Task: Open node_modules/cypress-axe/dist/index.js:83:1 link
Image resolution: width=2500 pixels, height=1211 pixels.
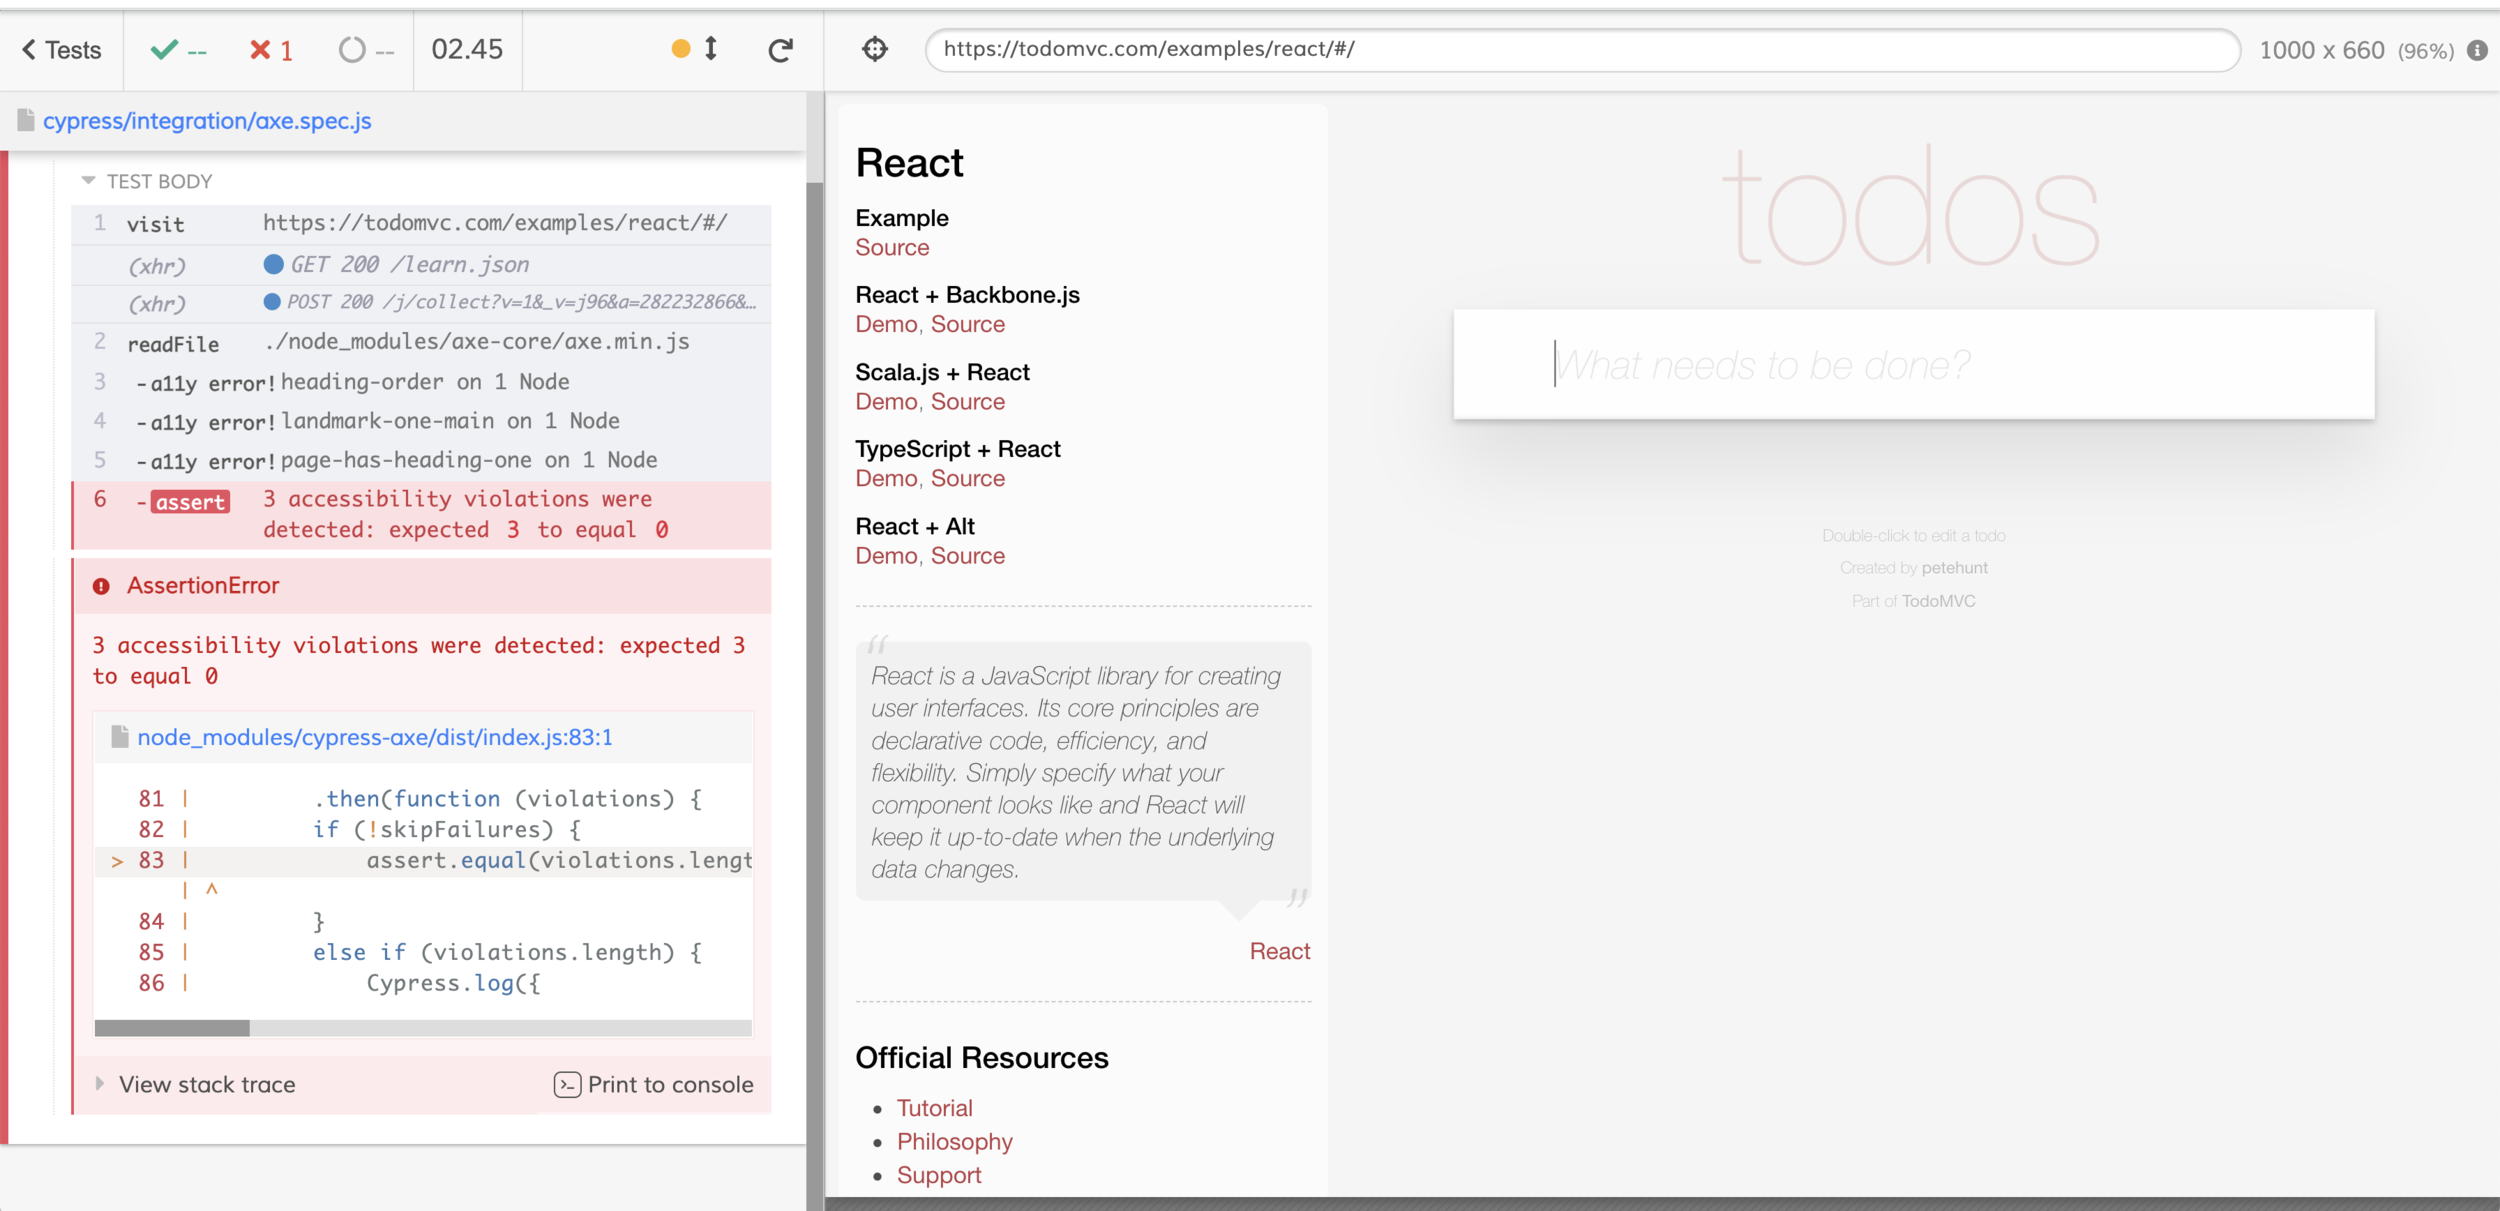Action: tap(374, 737)
